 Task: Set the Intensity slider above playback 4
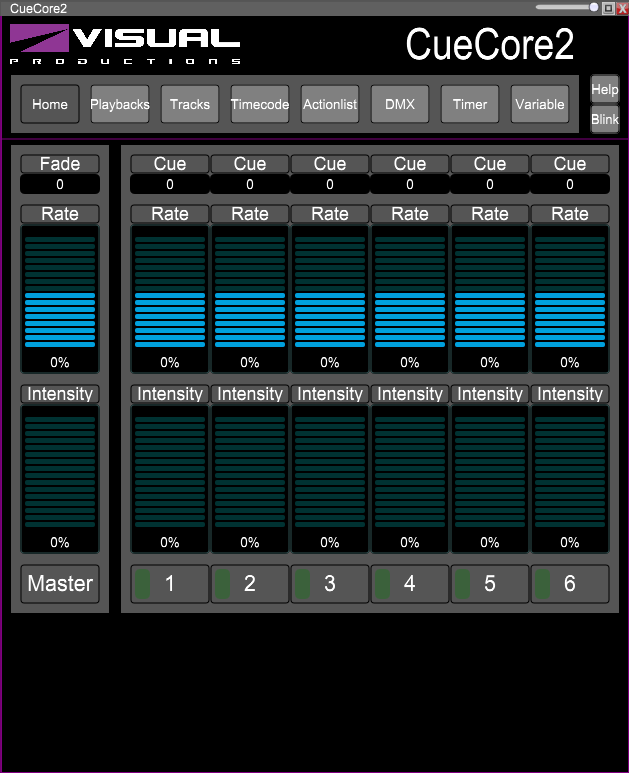pyautogui.click(x=410, y=479)
